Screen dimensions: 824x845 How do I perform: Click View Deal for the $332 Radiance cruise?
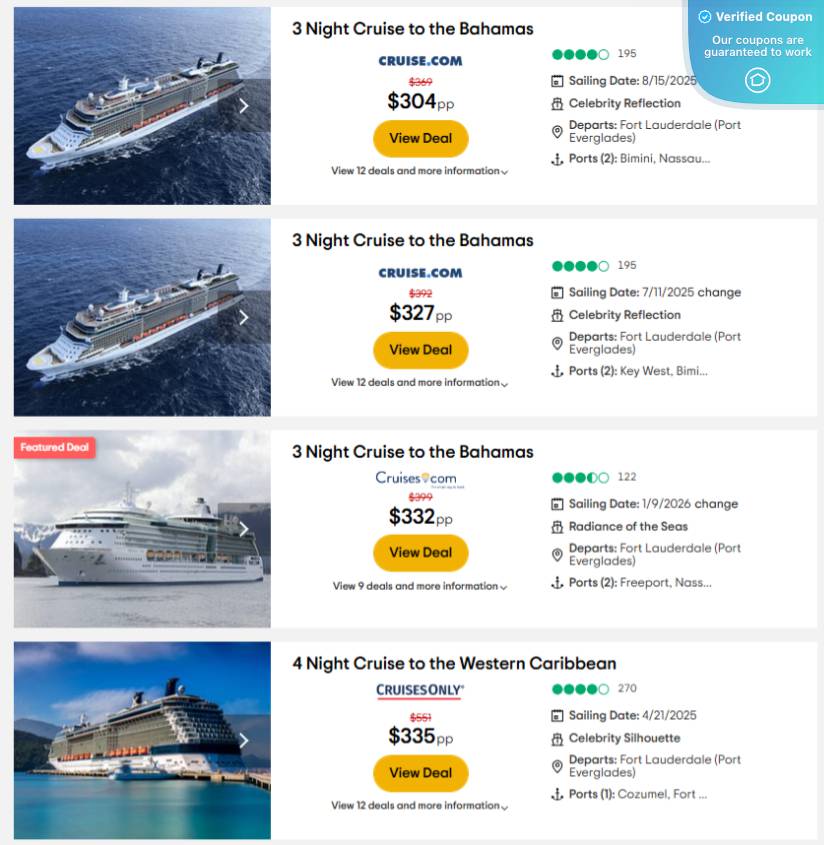(420, 552)
